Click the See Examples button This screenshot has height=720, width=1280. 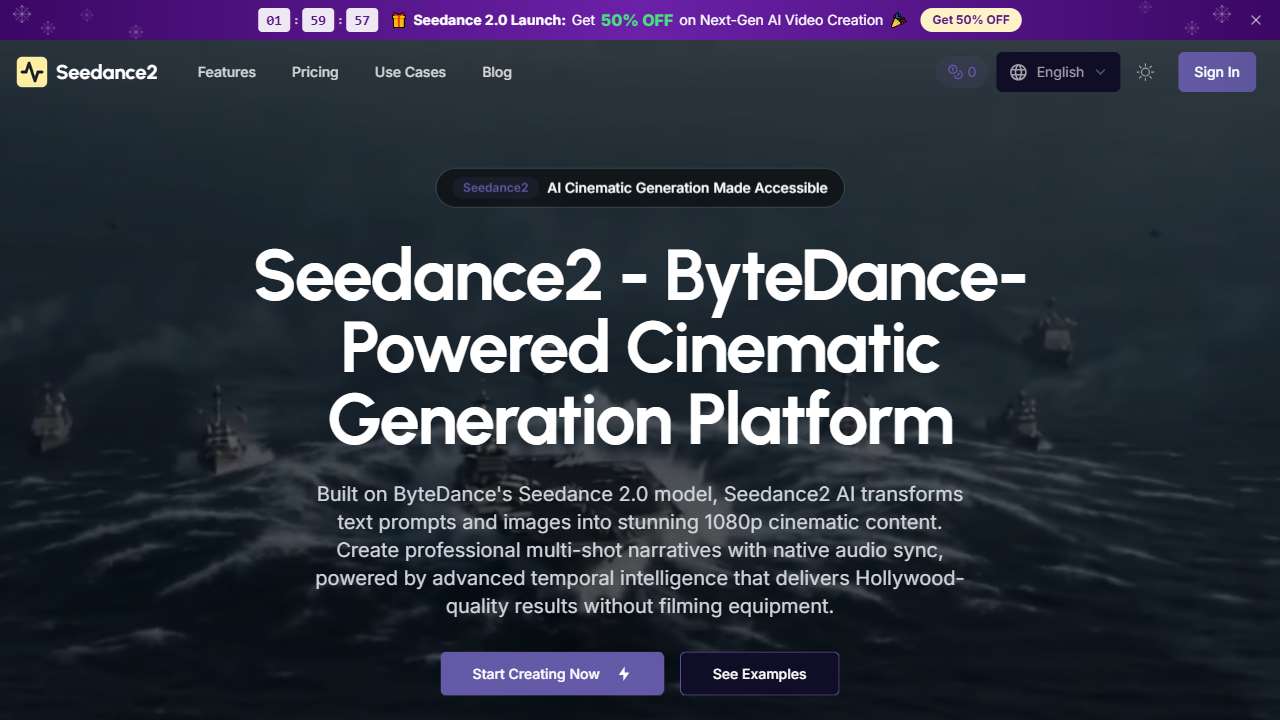(x=759, y=673)
